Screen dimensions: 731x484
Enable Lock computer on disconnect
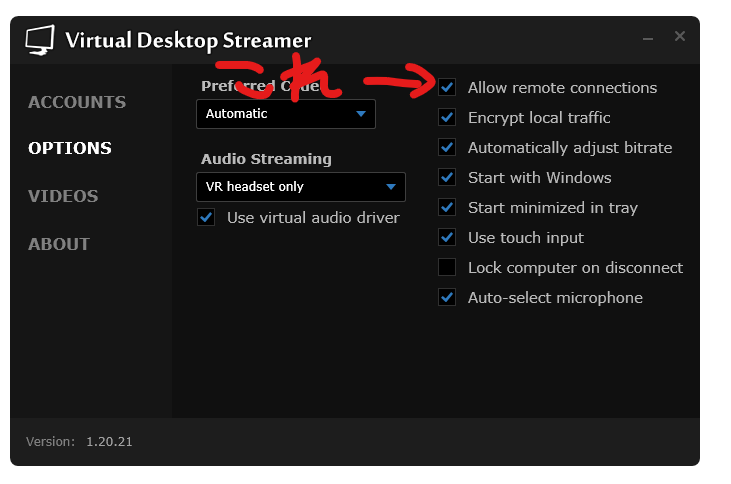447,267
